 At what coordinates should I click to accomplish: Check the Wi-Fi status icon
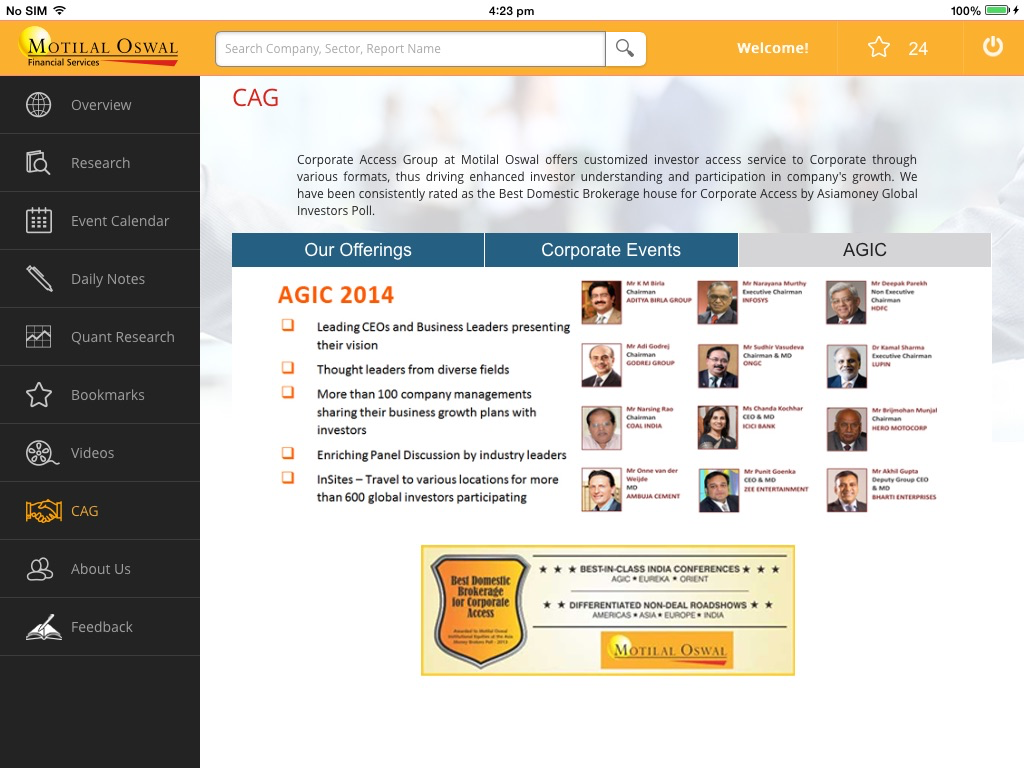pos(59,10)
